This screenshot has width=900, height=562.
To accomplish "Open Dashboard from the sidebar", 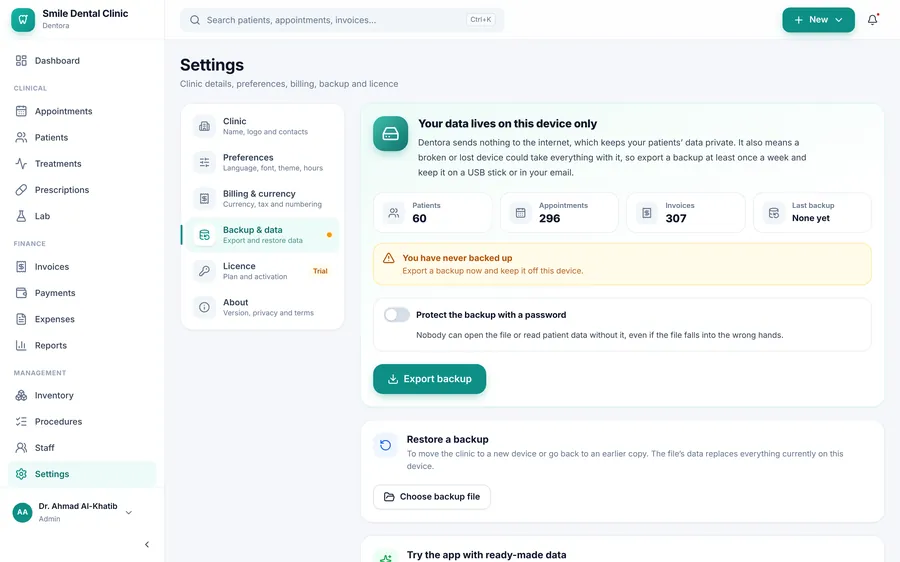I will point(82,61).
